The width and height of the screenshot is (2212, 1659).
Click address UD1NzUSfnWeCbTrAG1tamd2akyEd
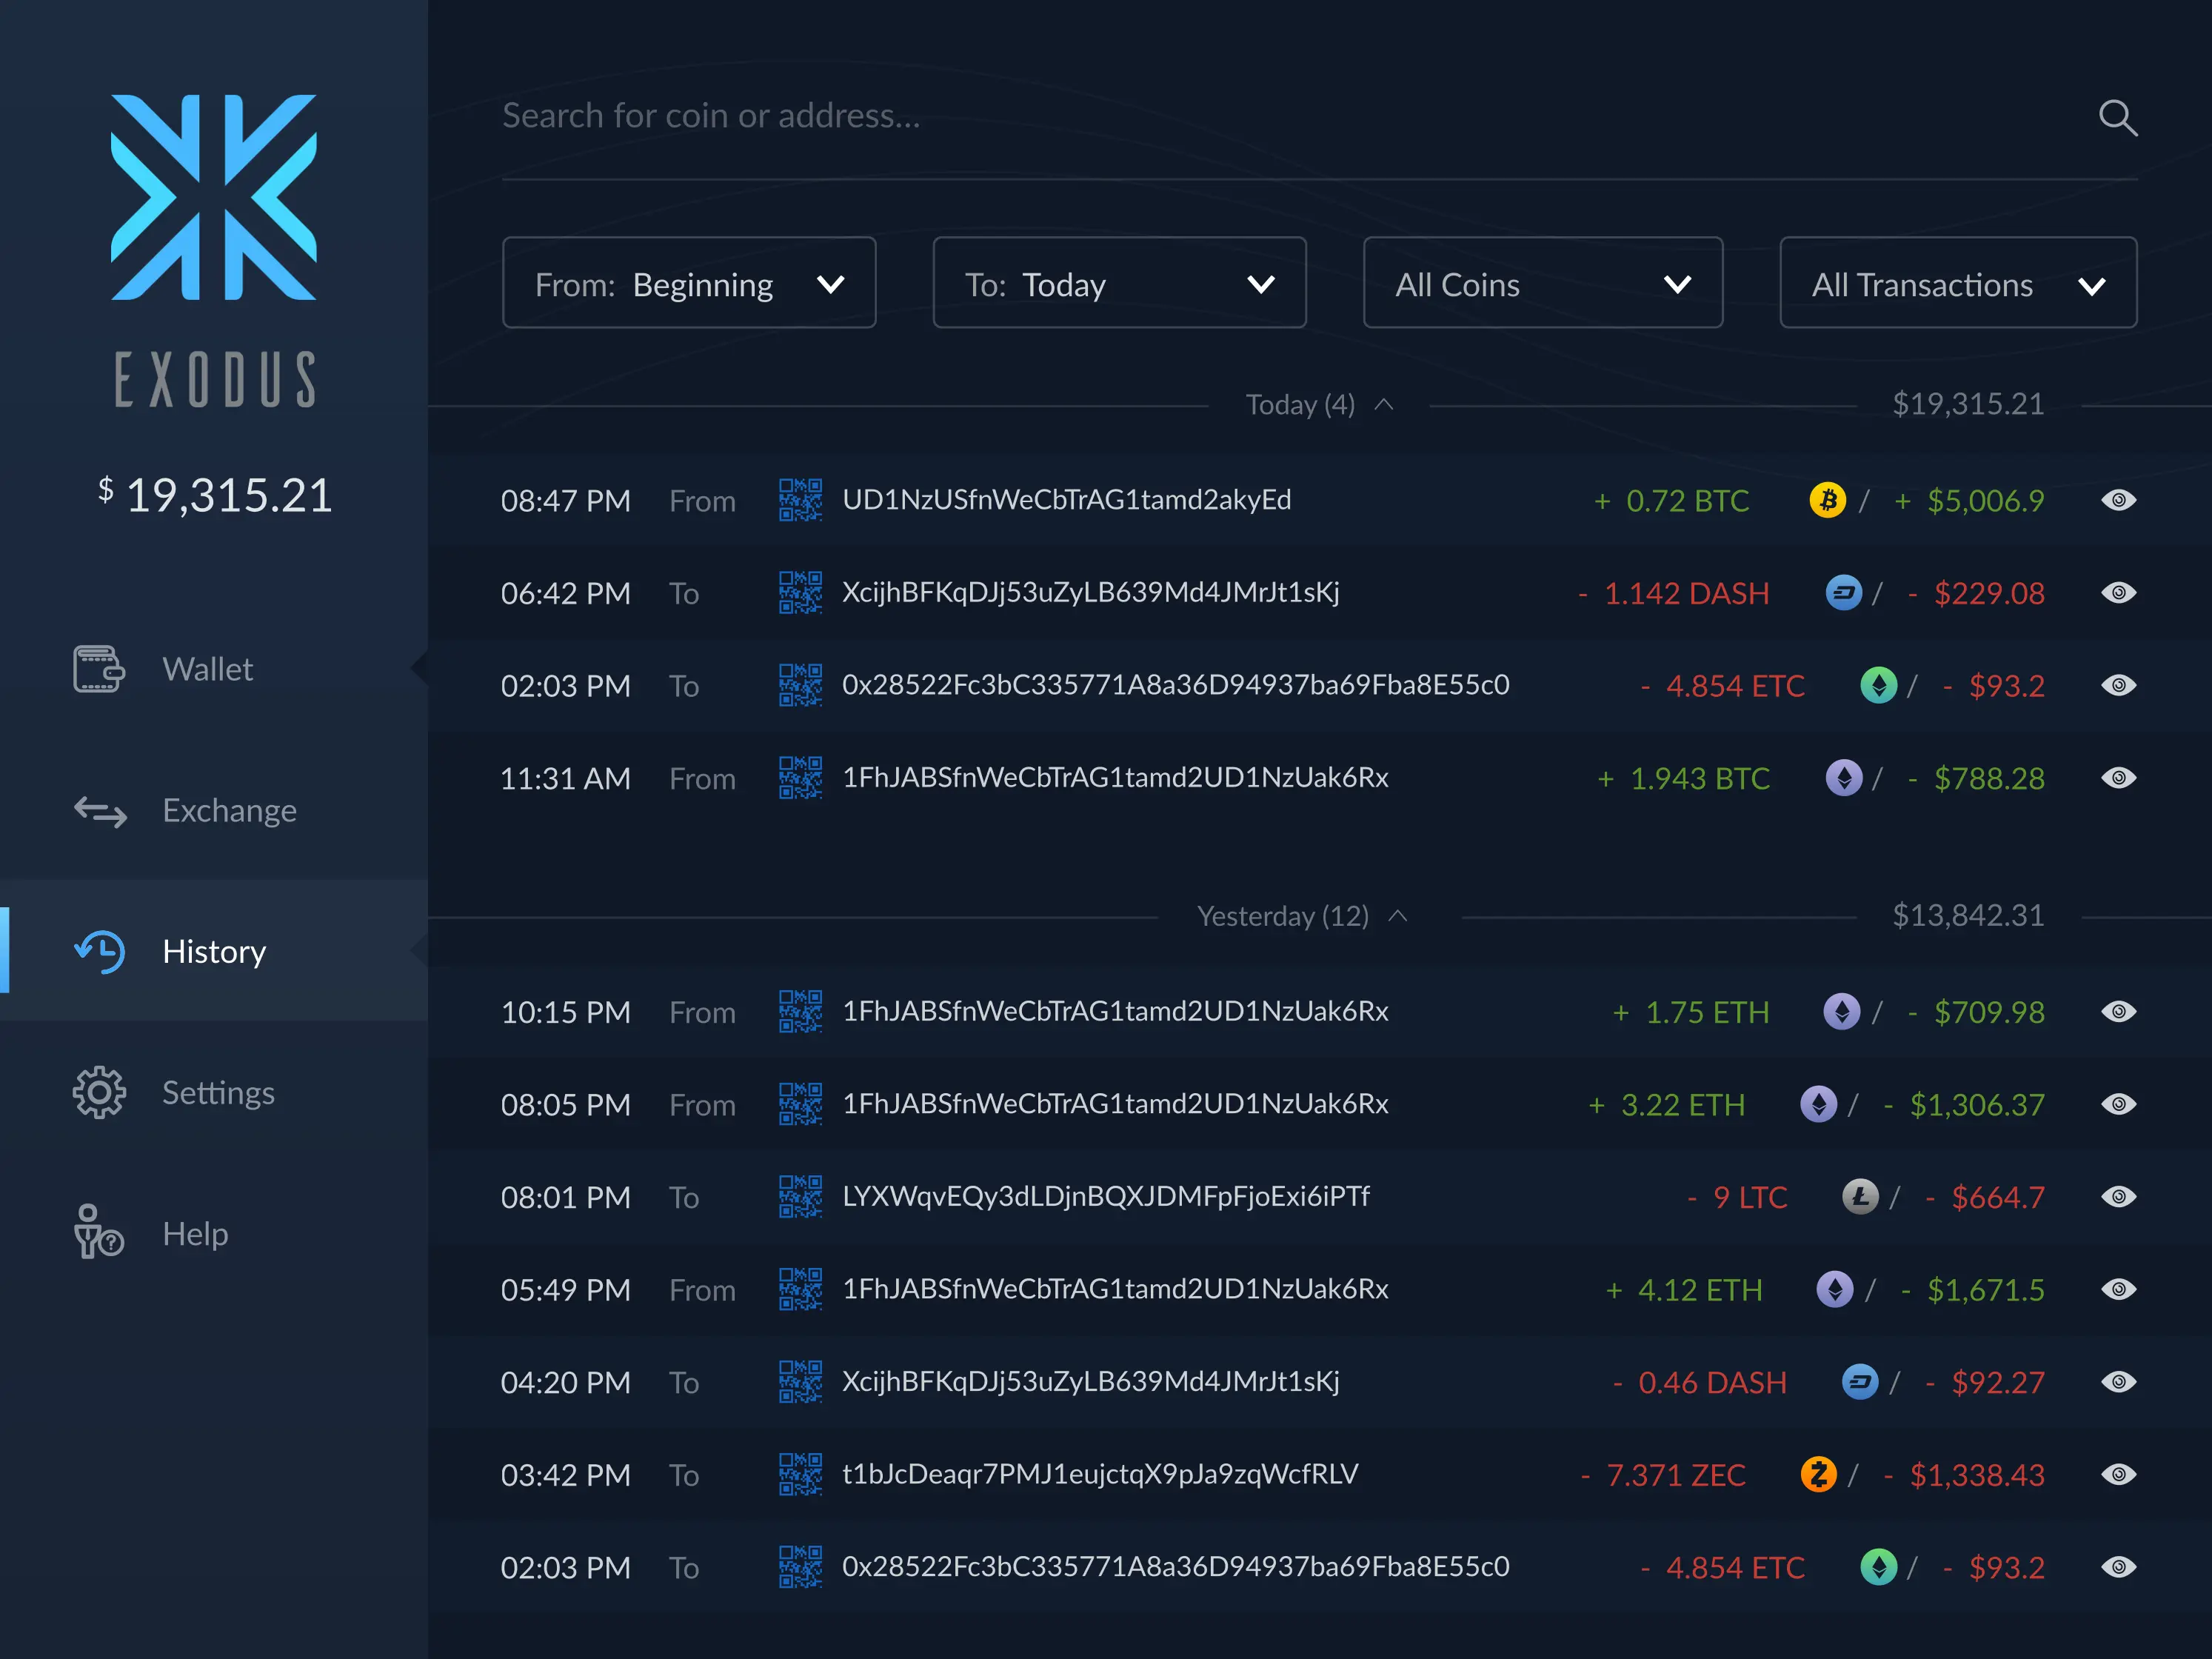[x=1067, y=499]
